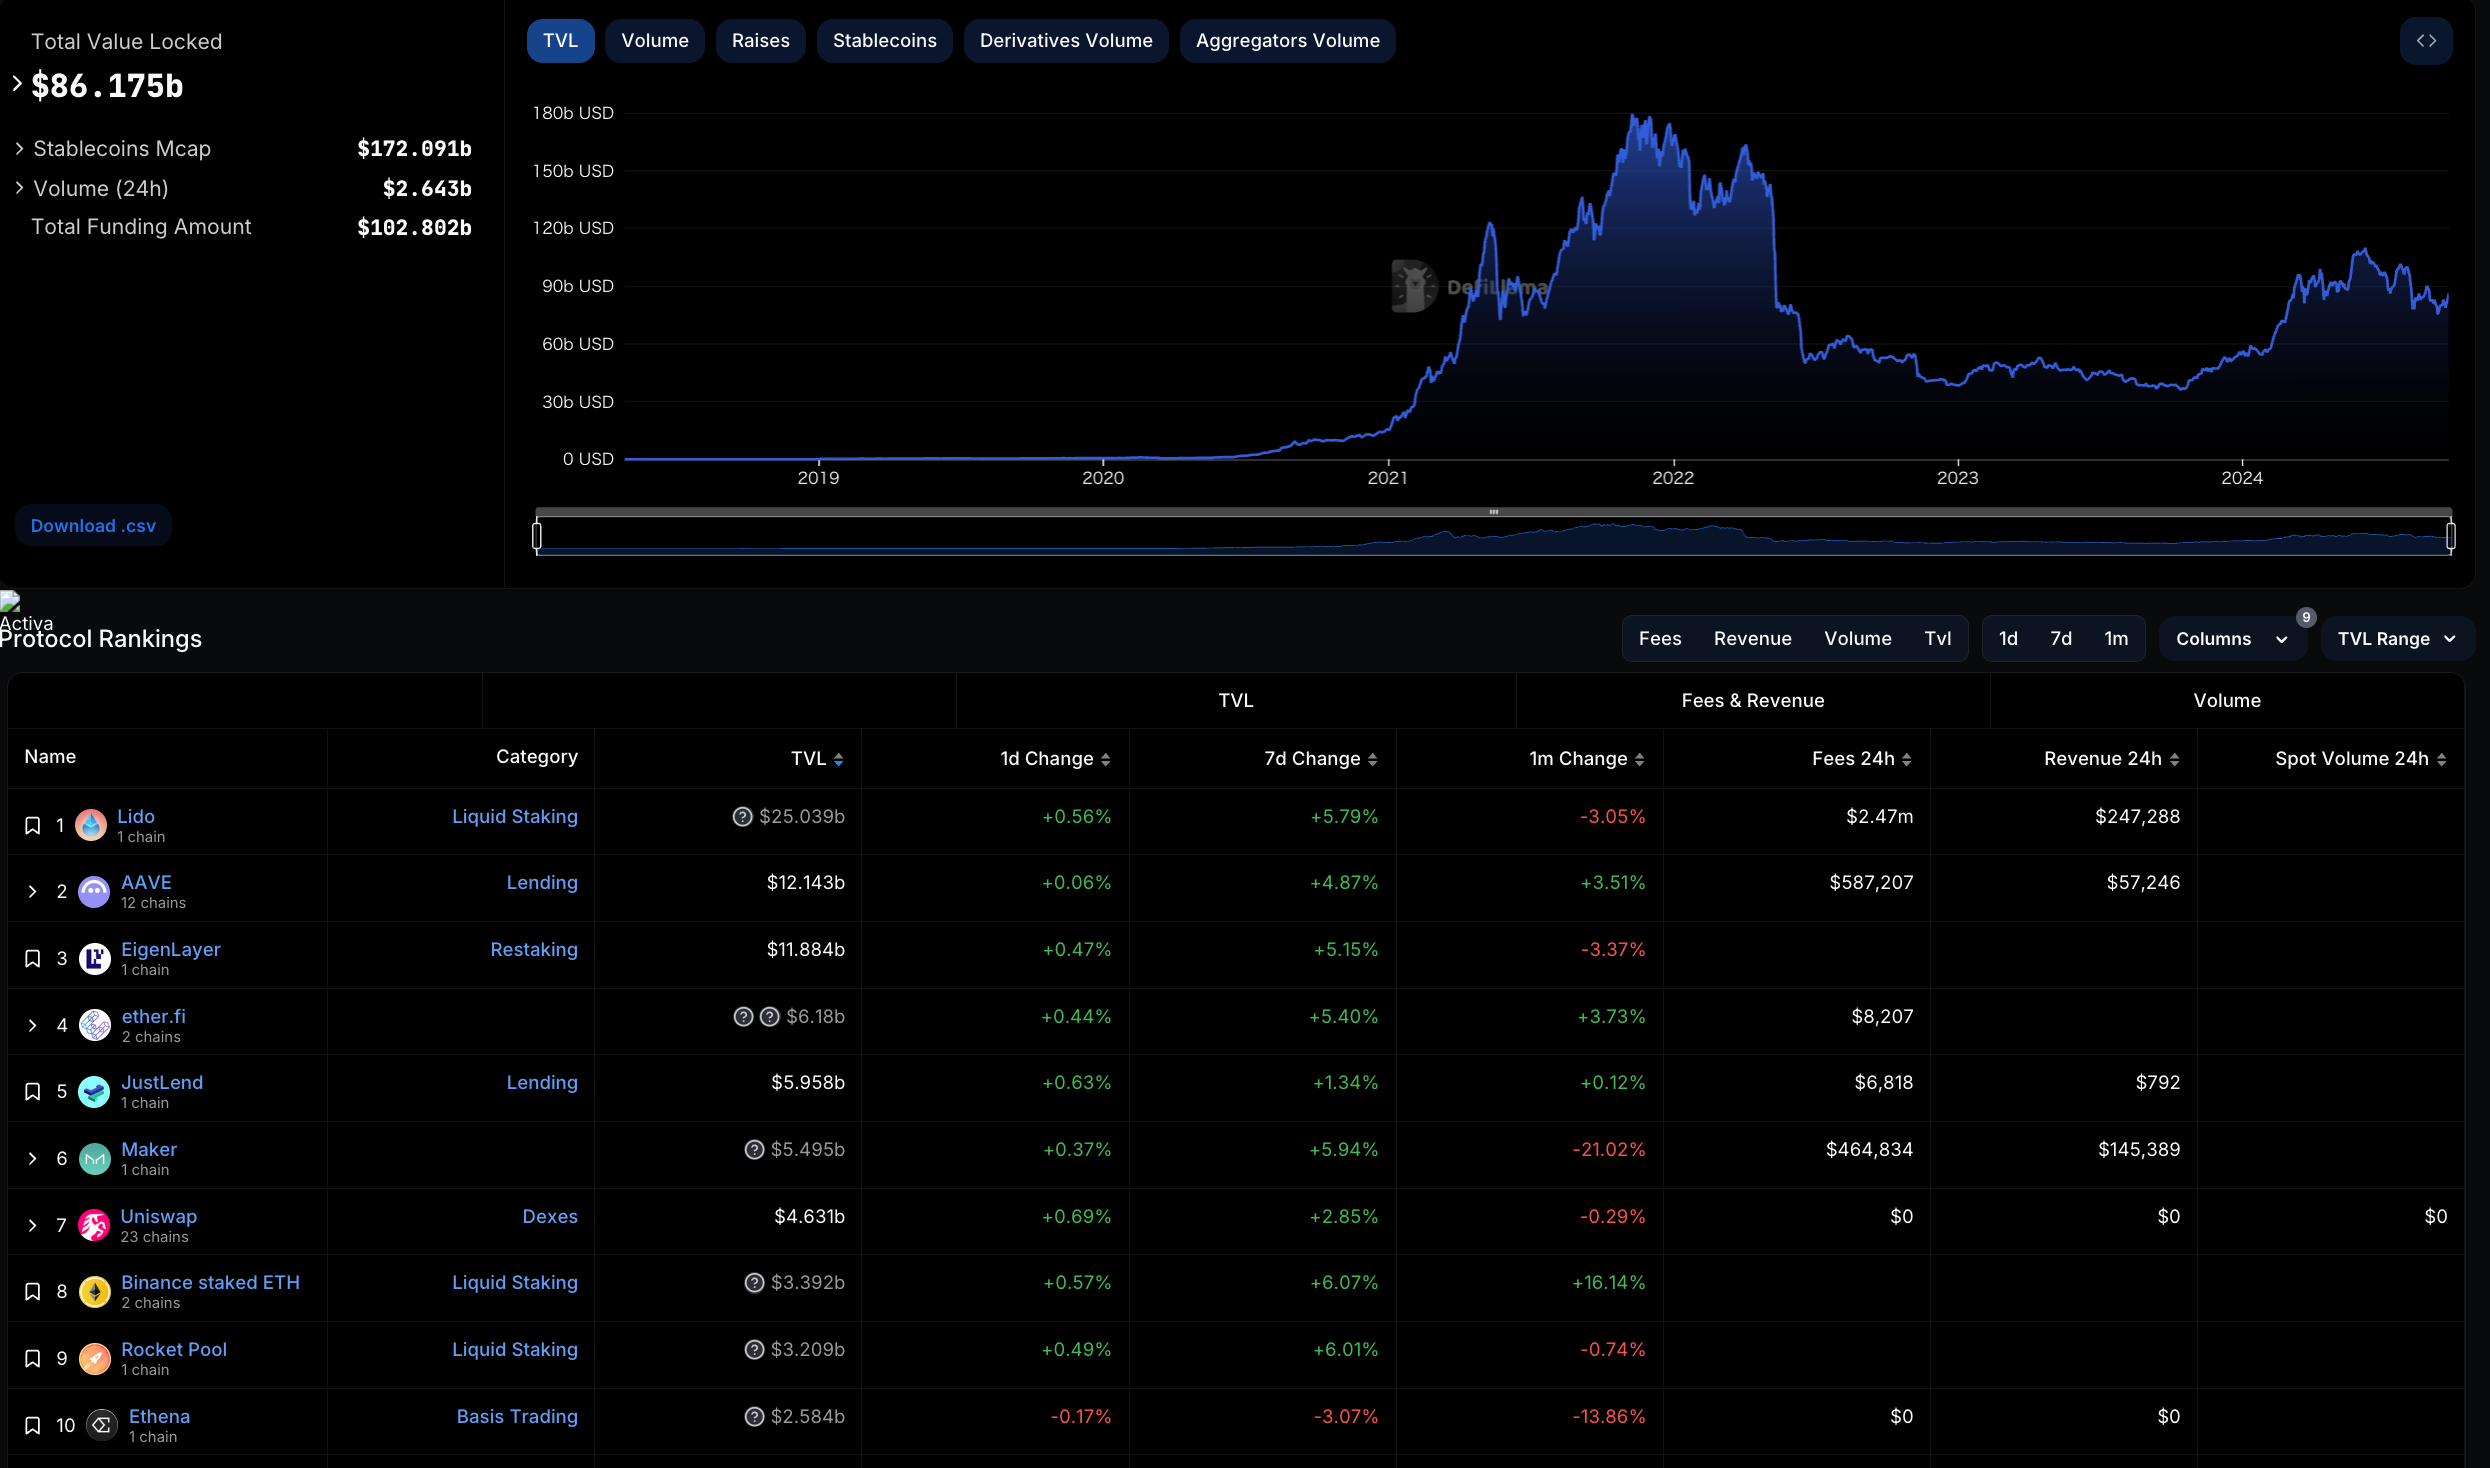Select the Derivatives Volume chart tab
The height and width of the screenshot is (1468, 2490).
pos(1065,41)
